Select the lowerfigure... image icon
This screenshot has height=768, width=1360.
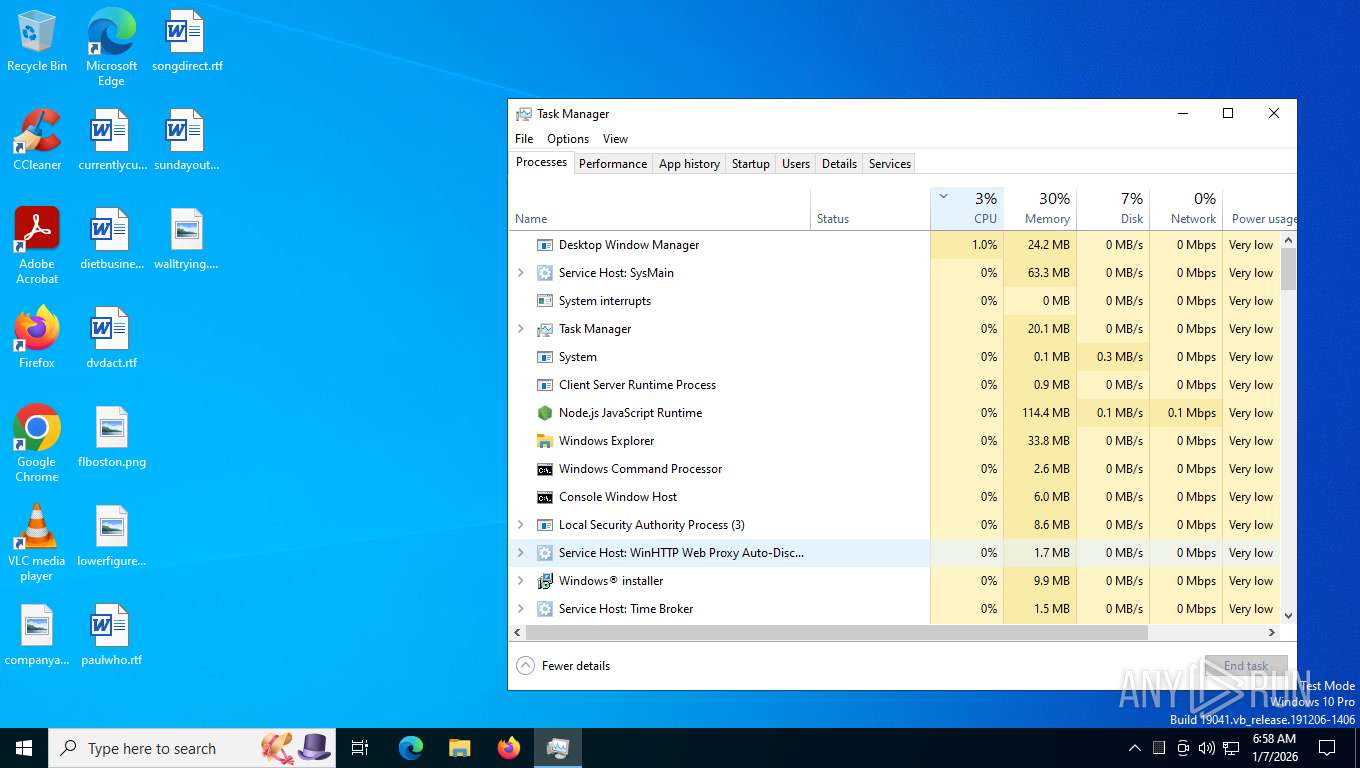(x=111, y=536)
